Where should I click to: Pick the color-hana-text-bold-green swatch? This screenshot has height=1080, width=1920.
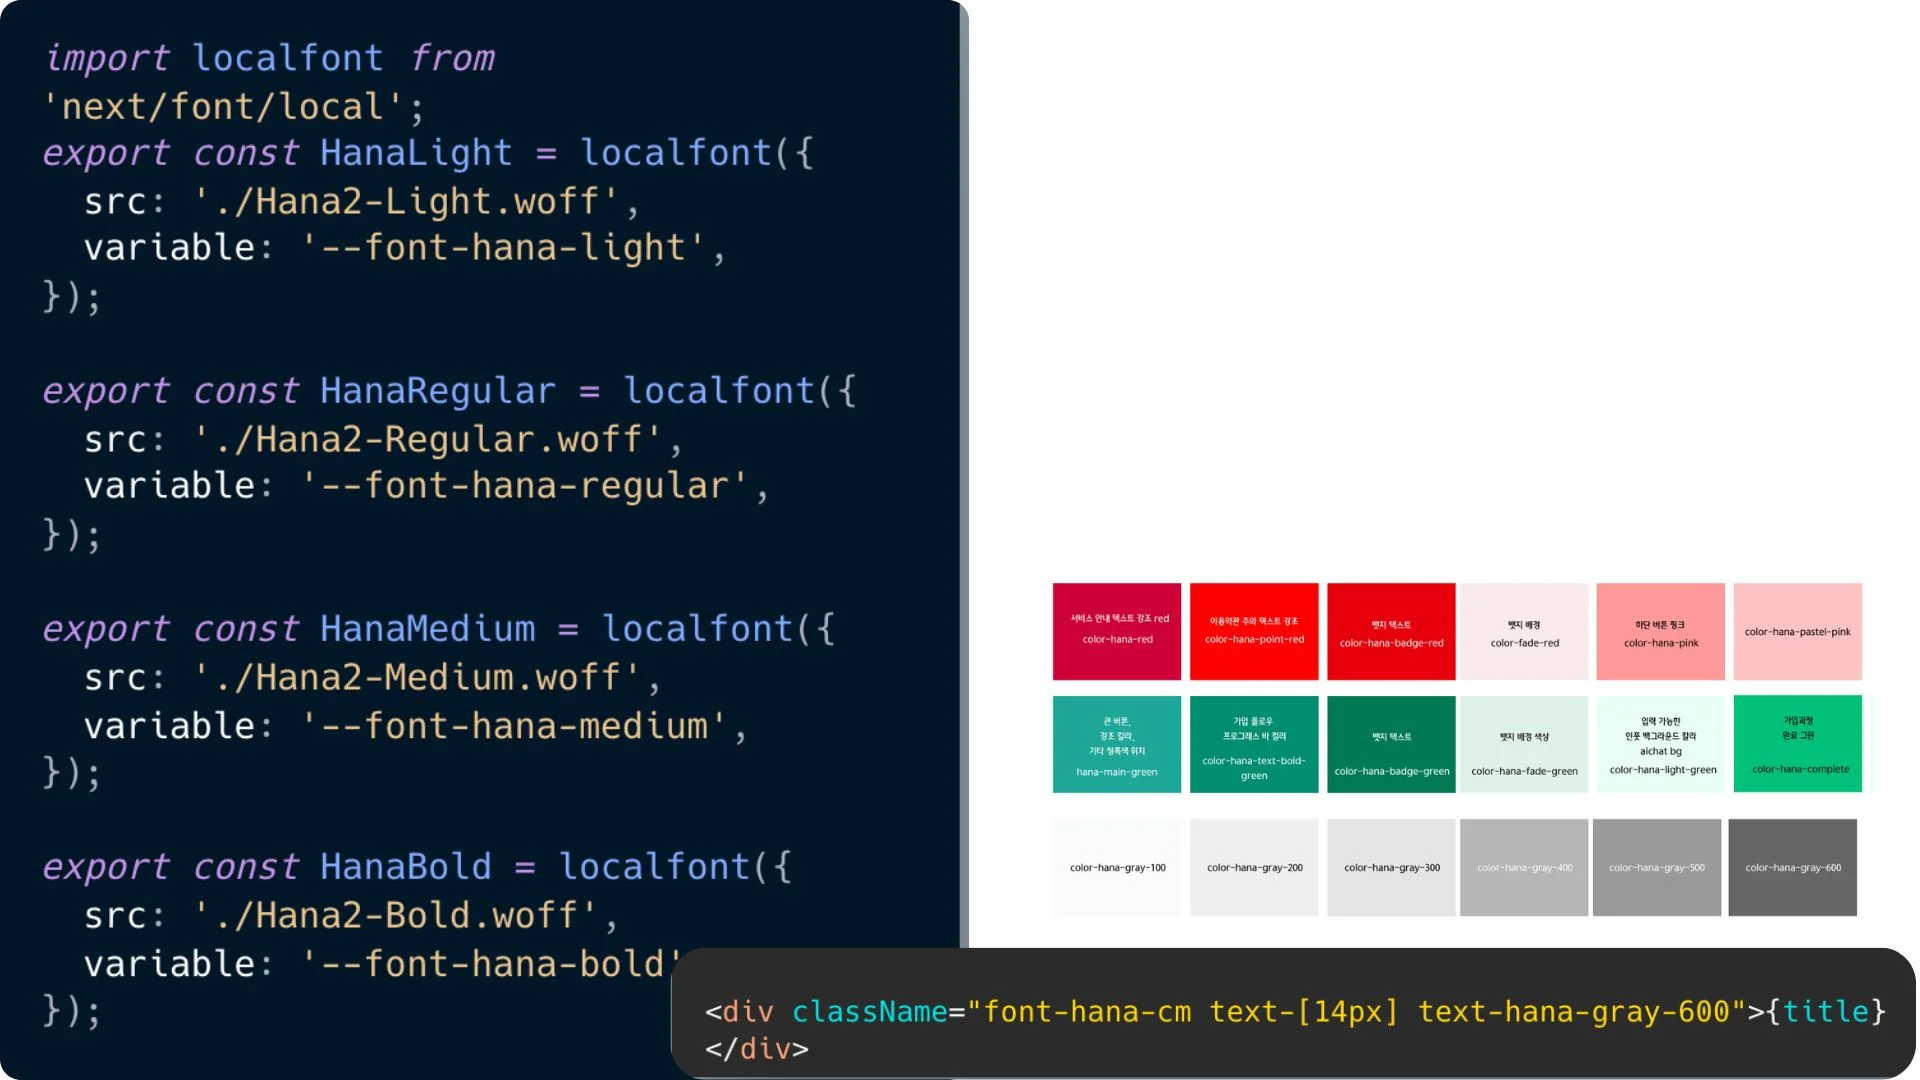tap(1254, 744)
